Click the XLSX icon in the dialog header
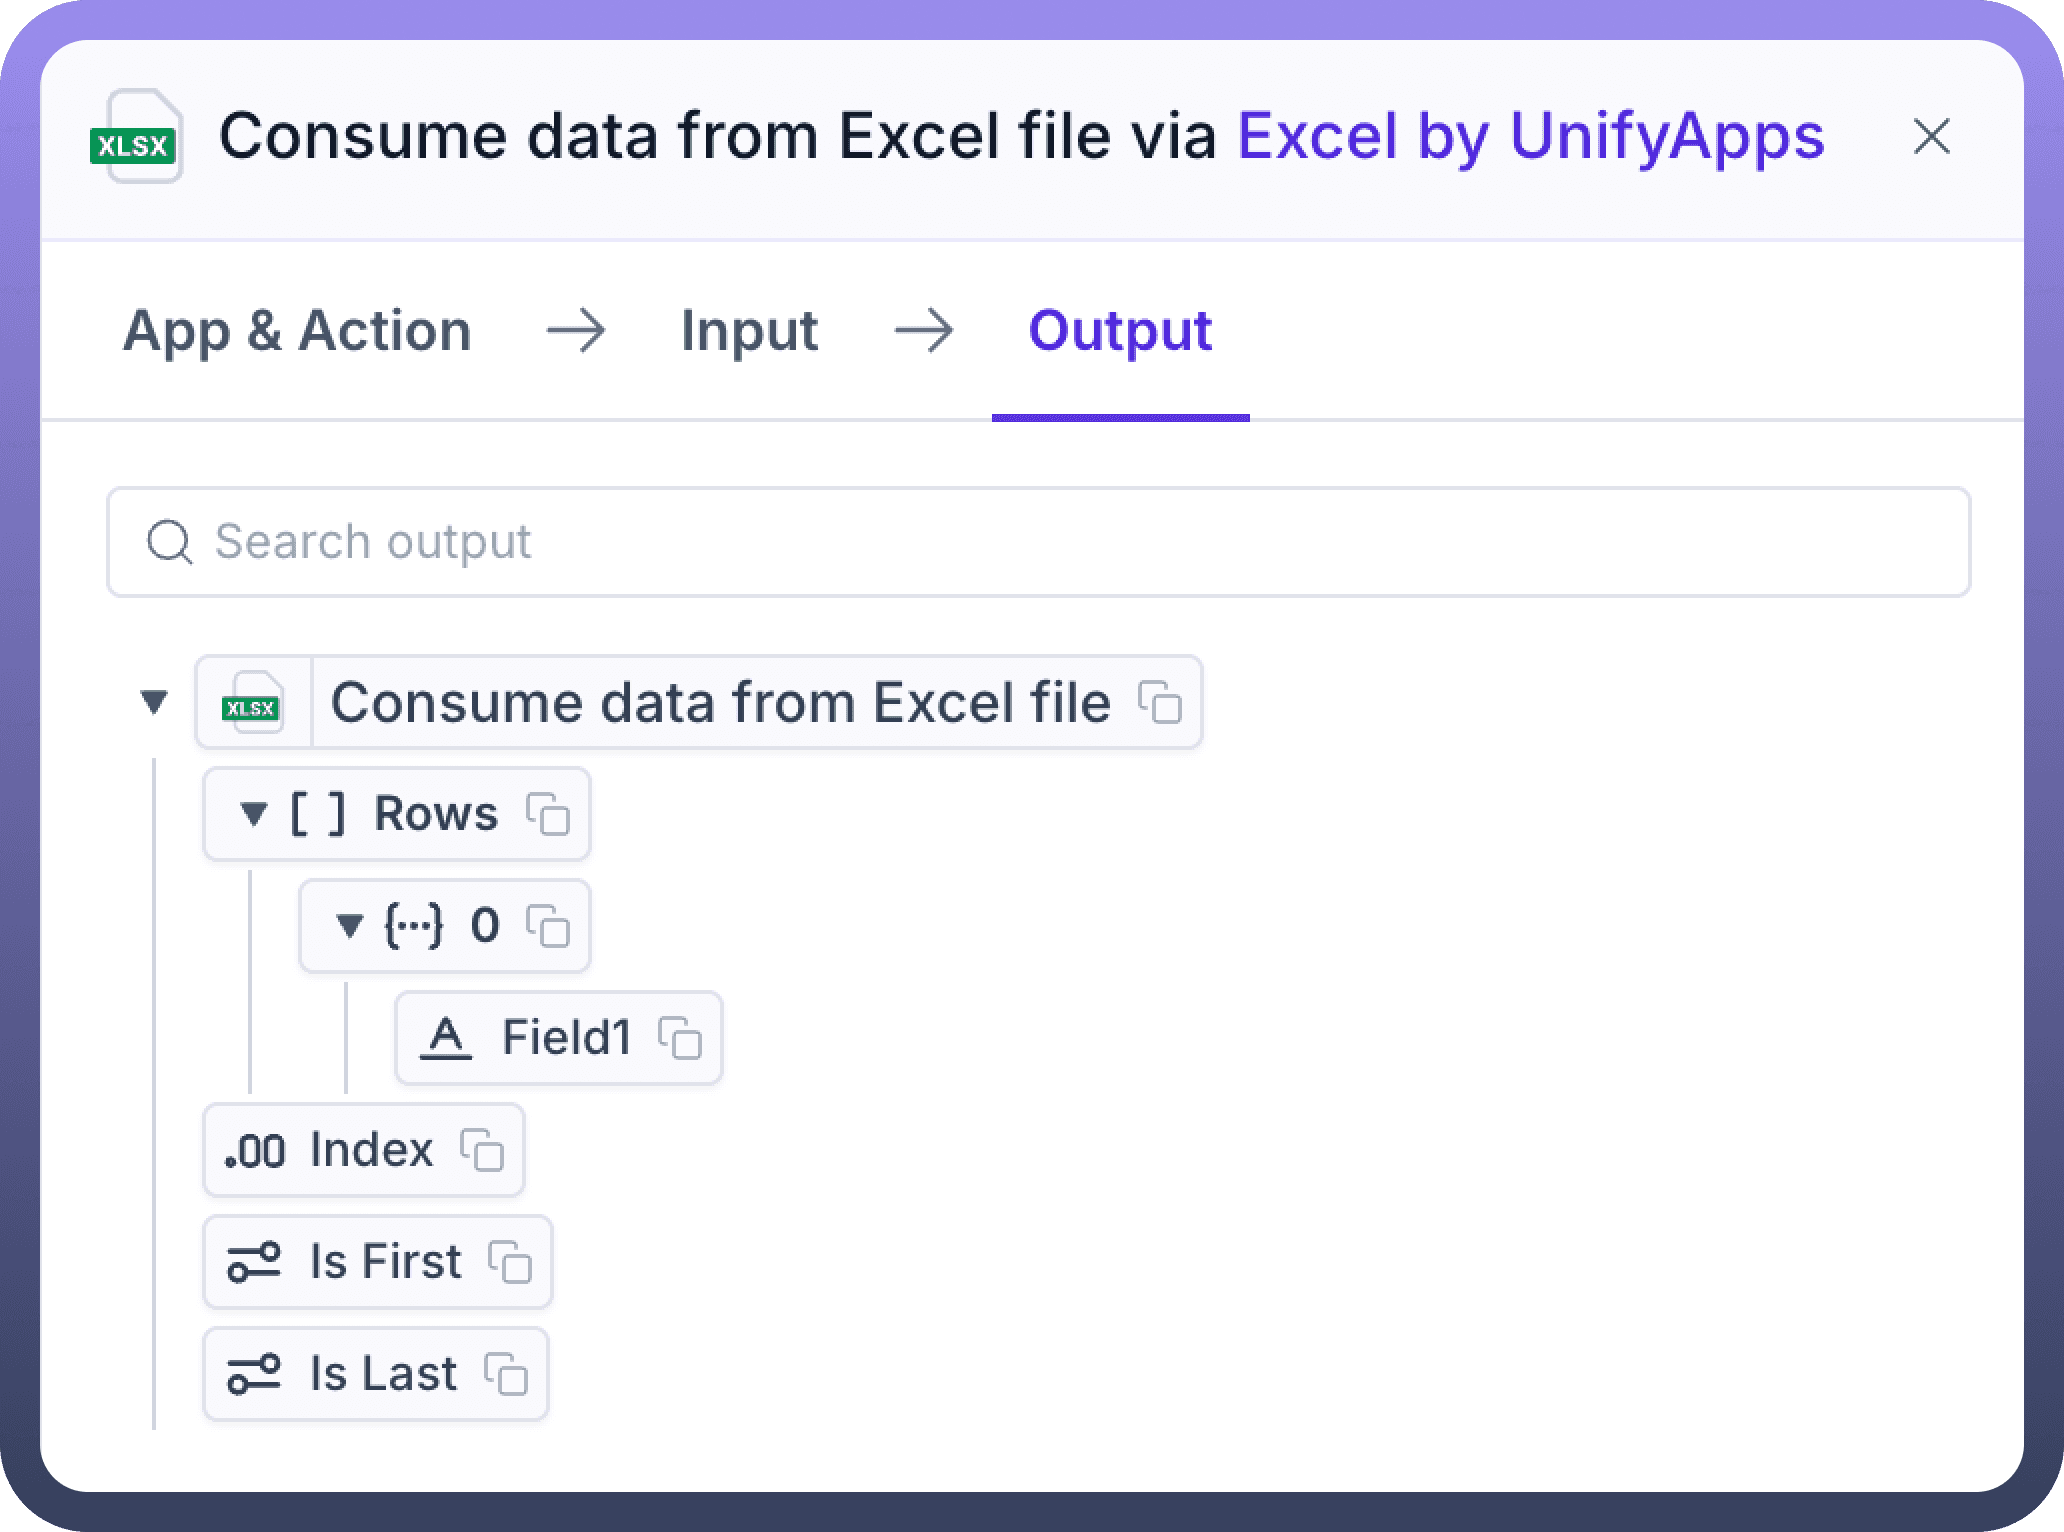Image resolution: width=2064 pixels, height=1532 pixels. (x=135, y=137)
